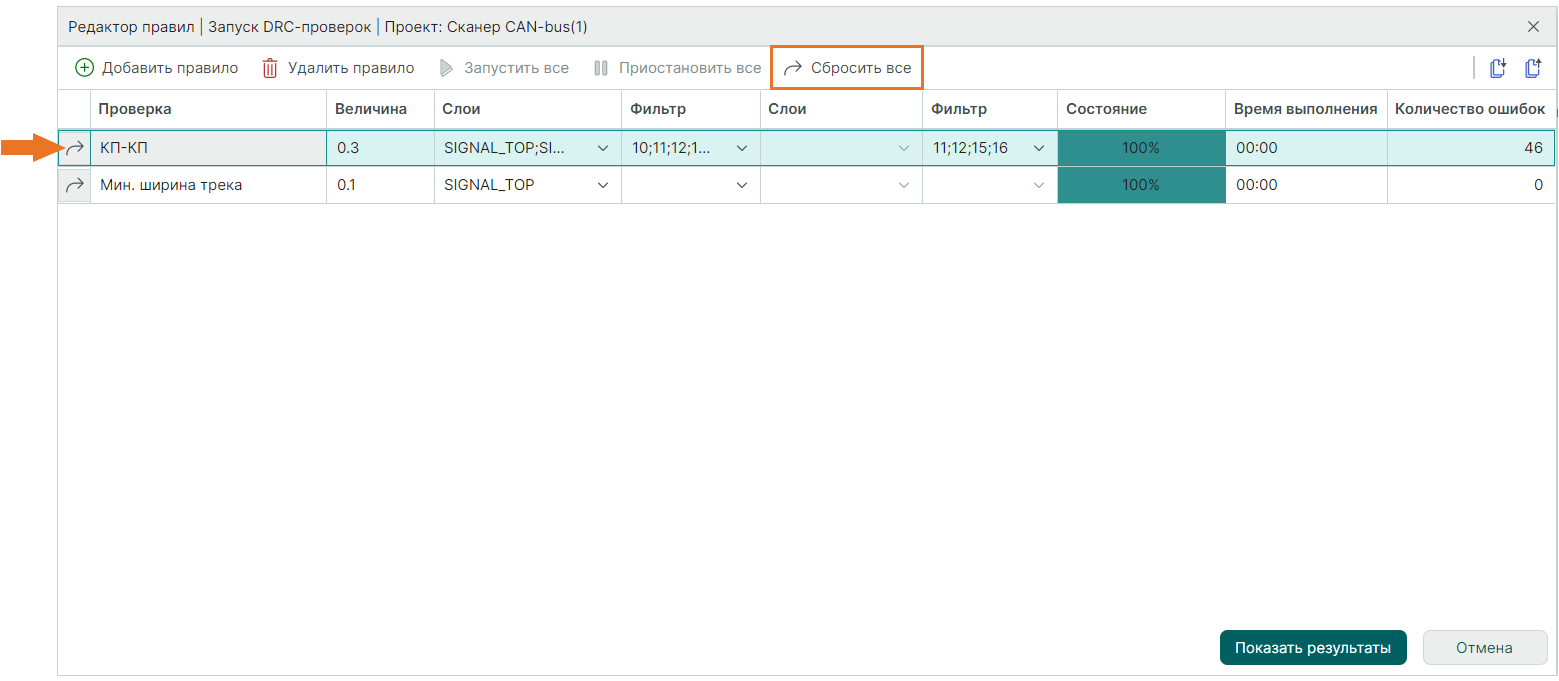
Task: Expand the 10;11;12;1... filter dropdown
Action: click(x=742, y=148)
